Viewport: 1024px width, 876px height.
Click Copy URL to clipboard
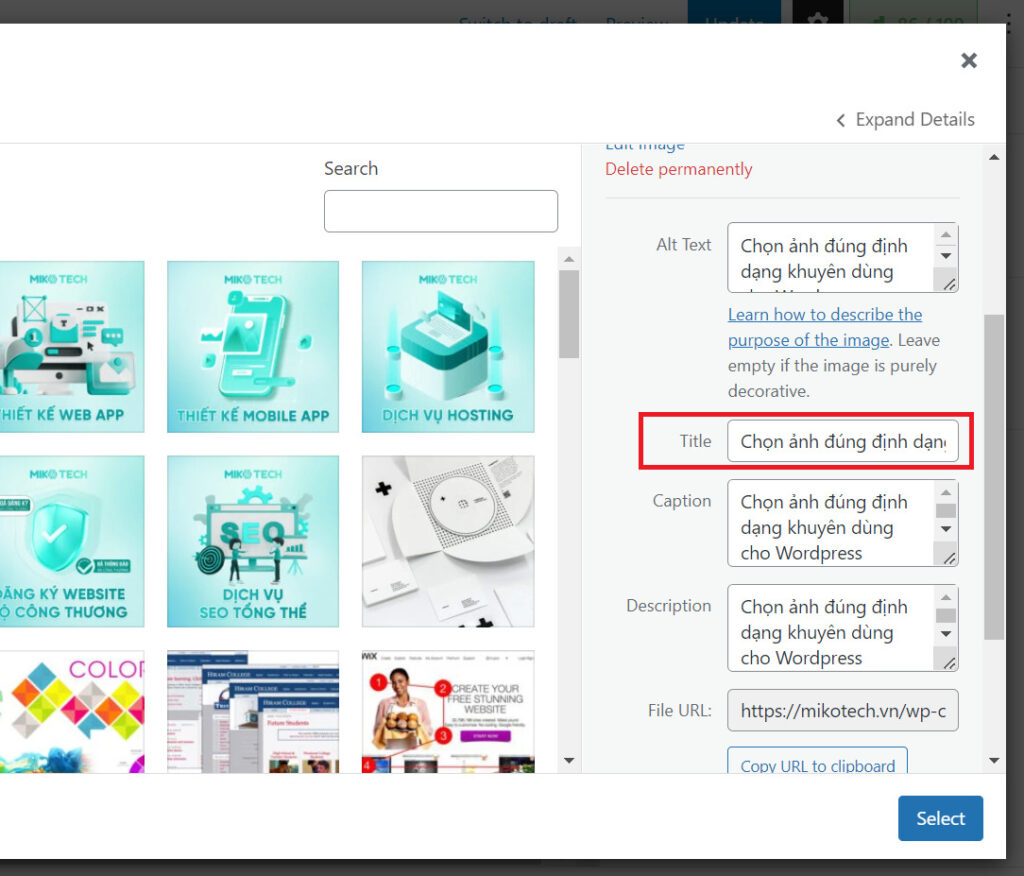(x=817, y=765)
